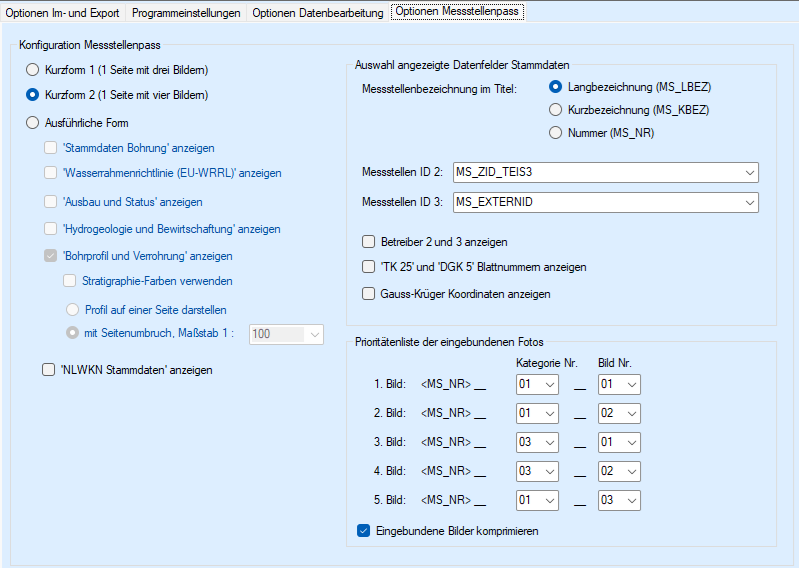Enable 'Stammdaten Bohrung' anzeigen checkbox

point(50,148)
